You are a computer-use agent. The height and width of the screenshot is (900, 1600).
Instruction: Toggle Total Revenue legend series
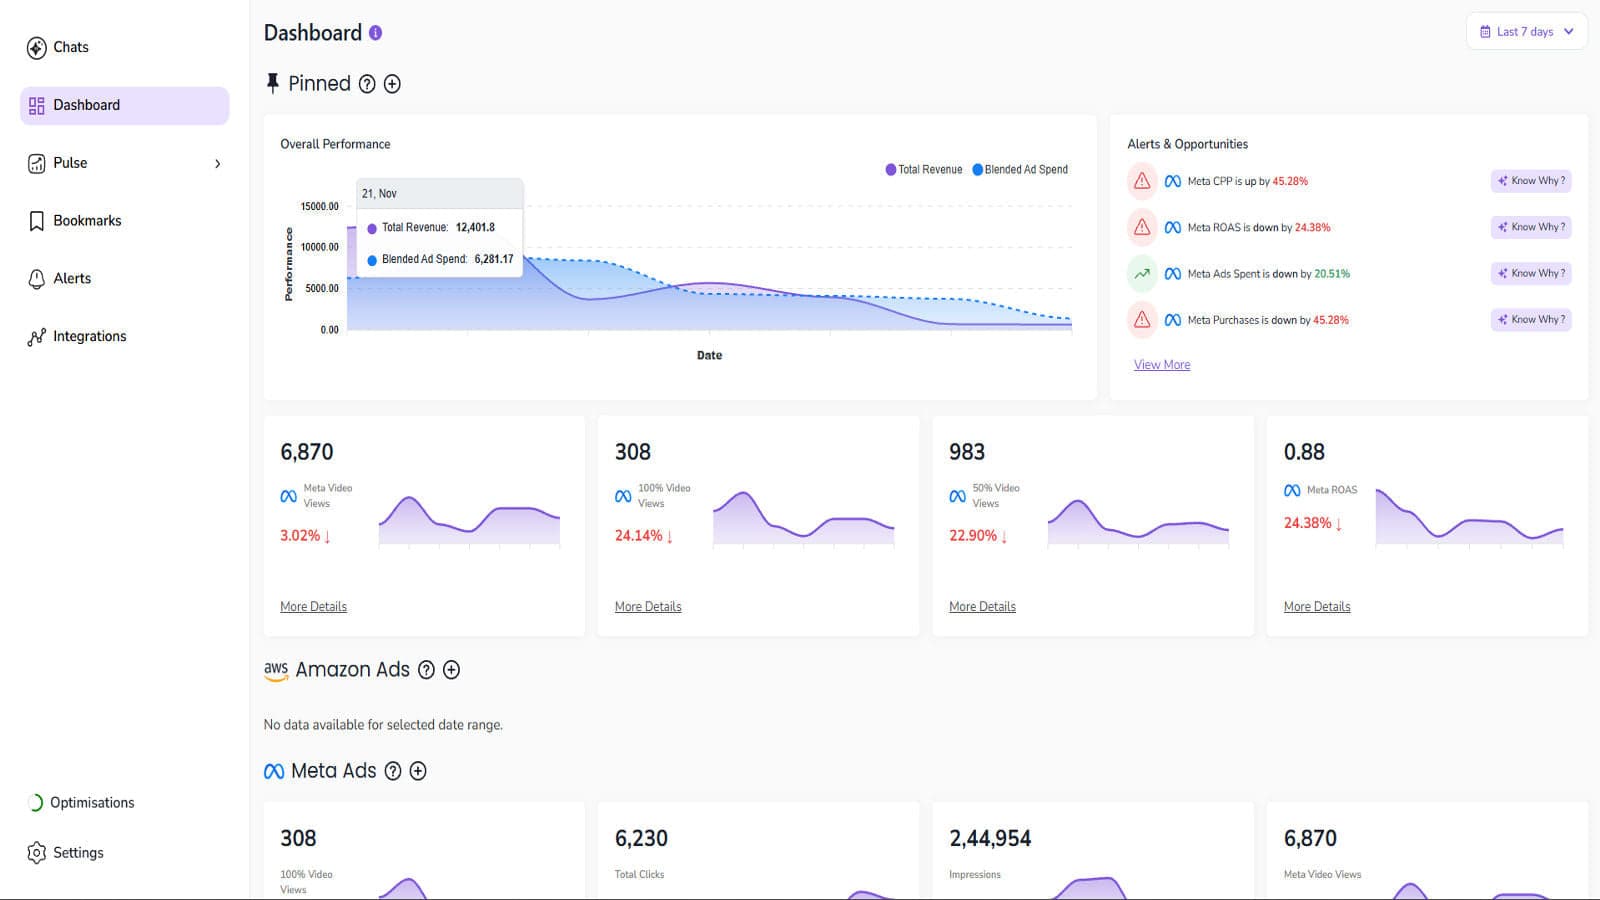pyautogui.click(x=924, y=170)
